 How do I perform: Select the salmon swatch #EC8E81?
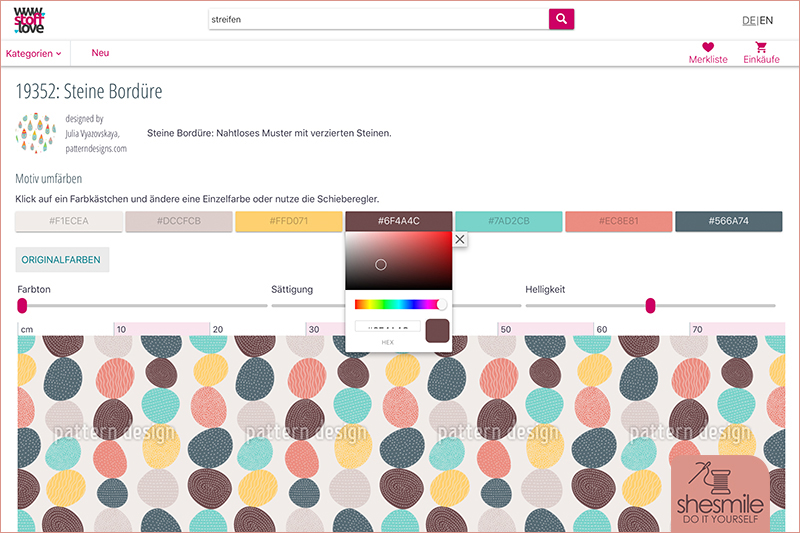click(x=618, y=221)
